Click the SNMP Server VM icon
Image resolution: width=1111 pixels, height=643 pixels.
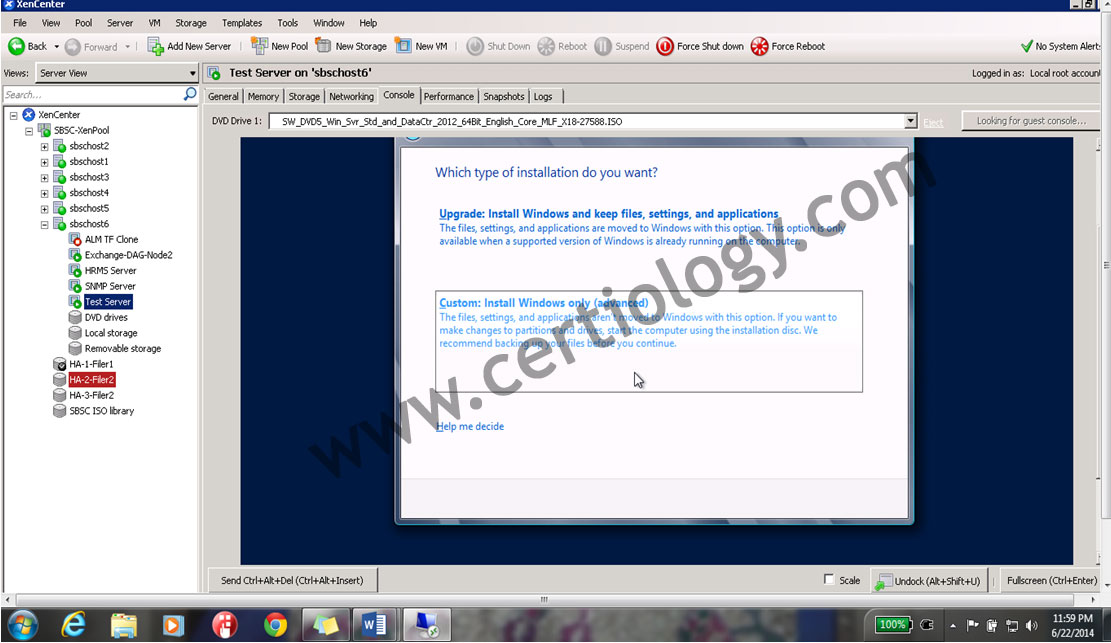75,286
